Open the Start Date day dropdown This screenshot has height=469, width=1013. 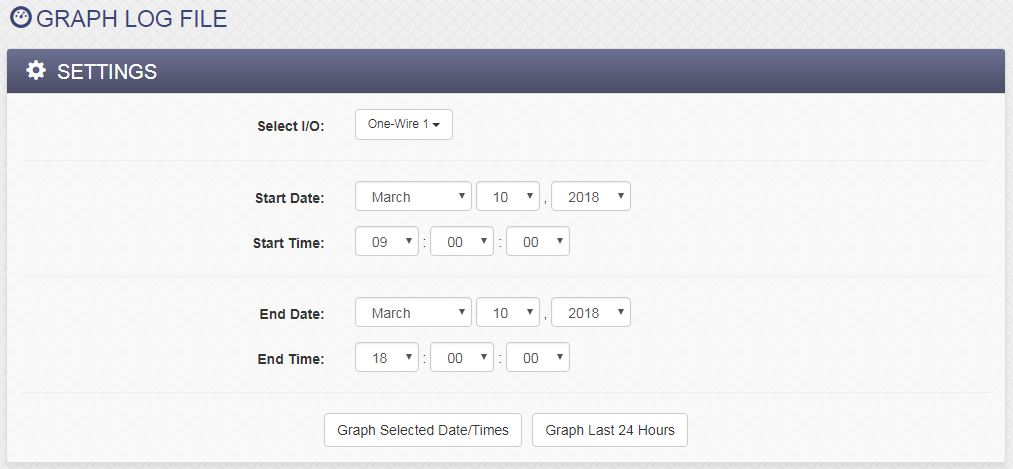click(x=508, y=196)
